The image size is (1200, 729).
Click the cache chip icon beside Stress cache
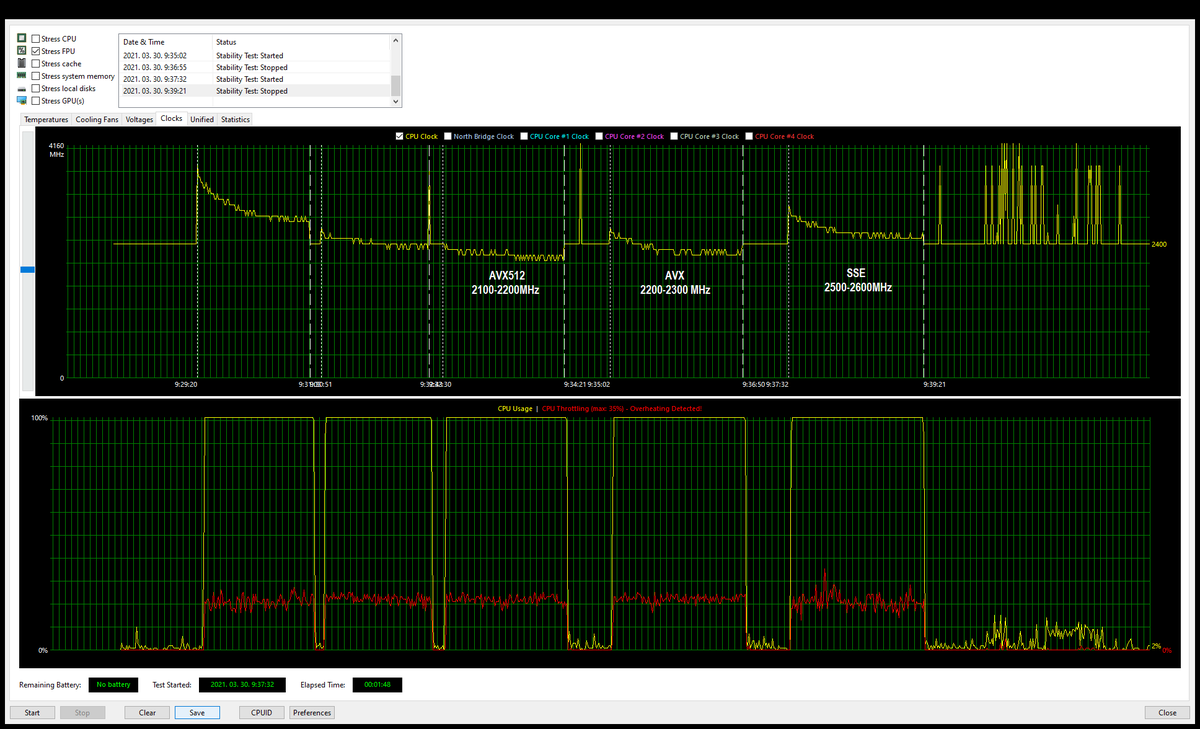click(22, 63)
